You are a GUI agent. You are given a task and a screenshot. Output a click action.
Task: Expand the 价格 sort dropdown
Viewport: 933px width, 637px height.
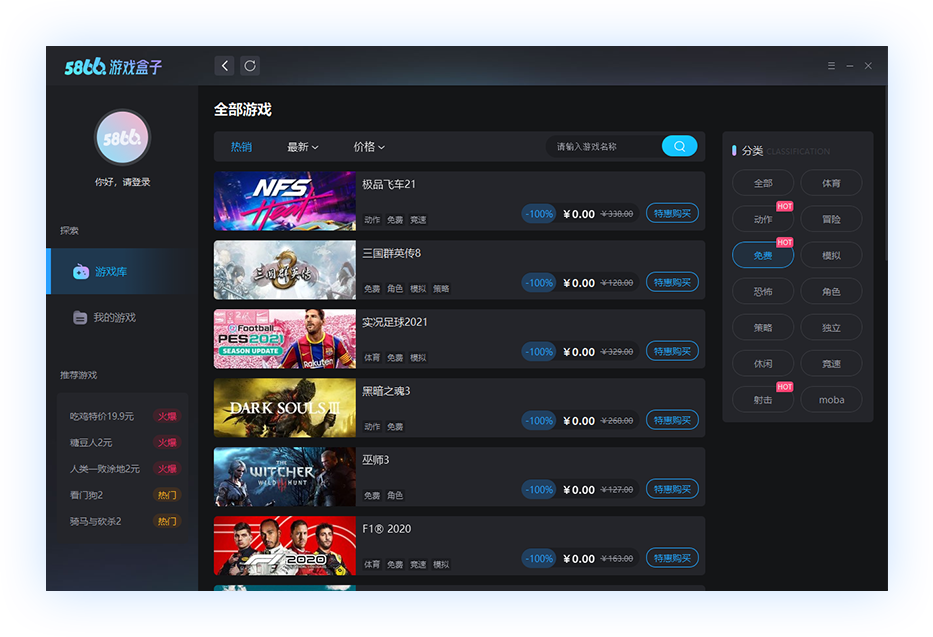pyautogui.click(x=368, y=147)
